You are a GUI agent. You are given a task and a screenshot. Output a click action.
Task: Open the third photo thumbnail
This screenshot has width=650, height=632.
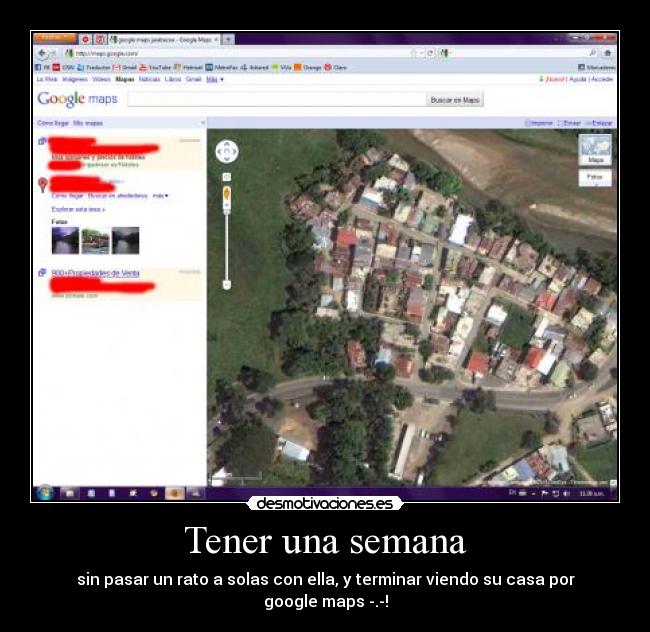(126, 240)
